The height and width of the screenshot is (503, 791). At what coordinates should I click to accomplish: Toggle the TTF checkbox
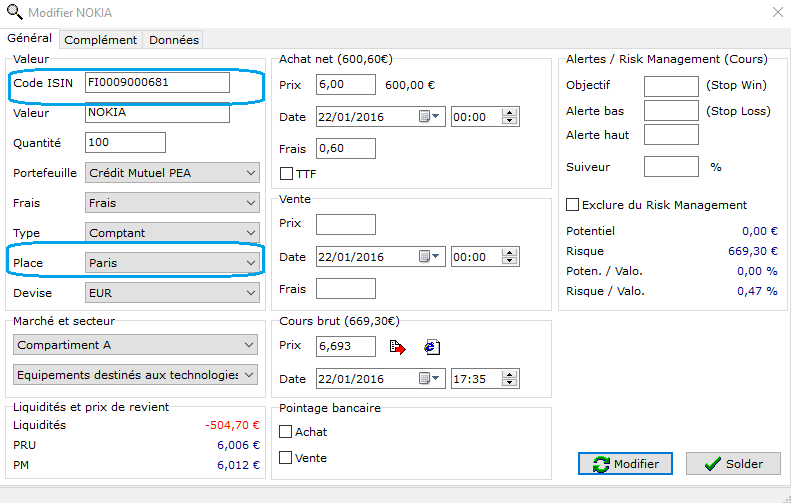[286, 174]
